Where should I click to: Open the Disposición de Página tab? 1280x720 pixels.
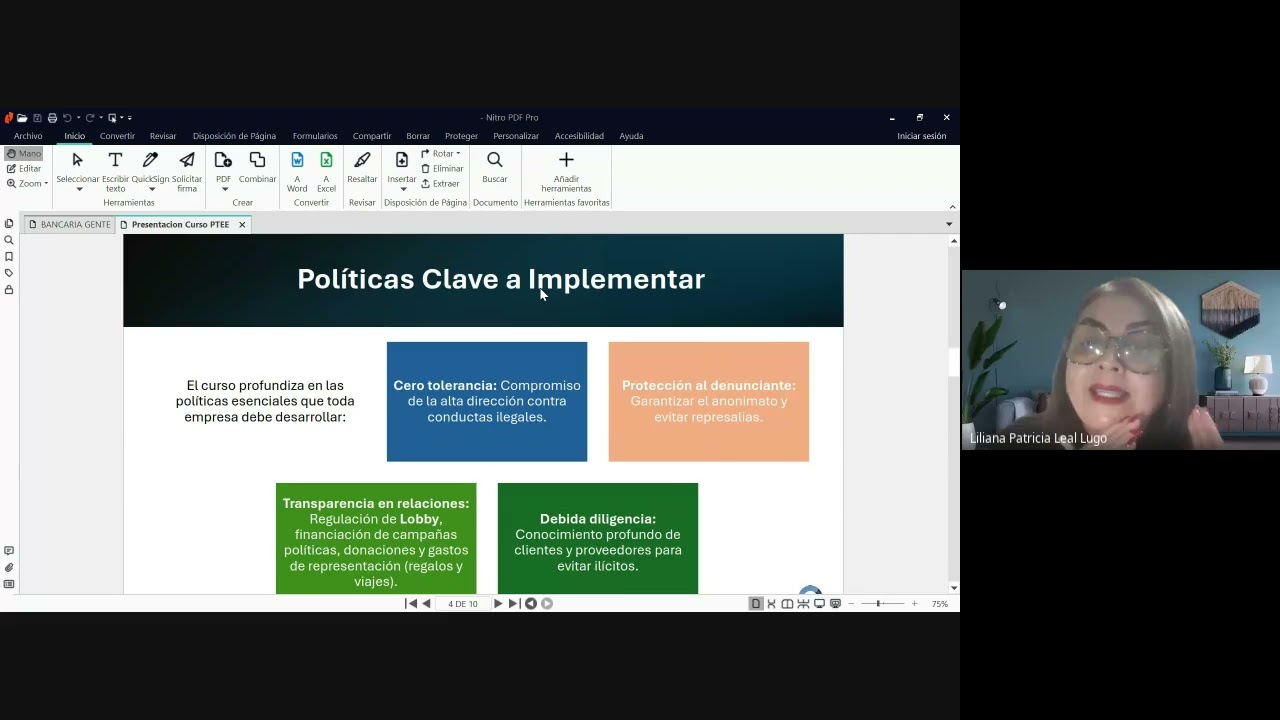[x=234, y=136]
